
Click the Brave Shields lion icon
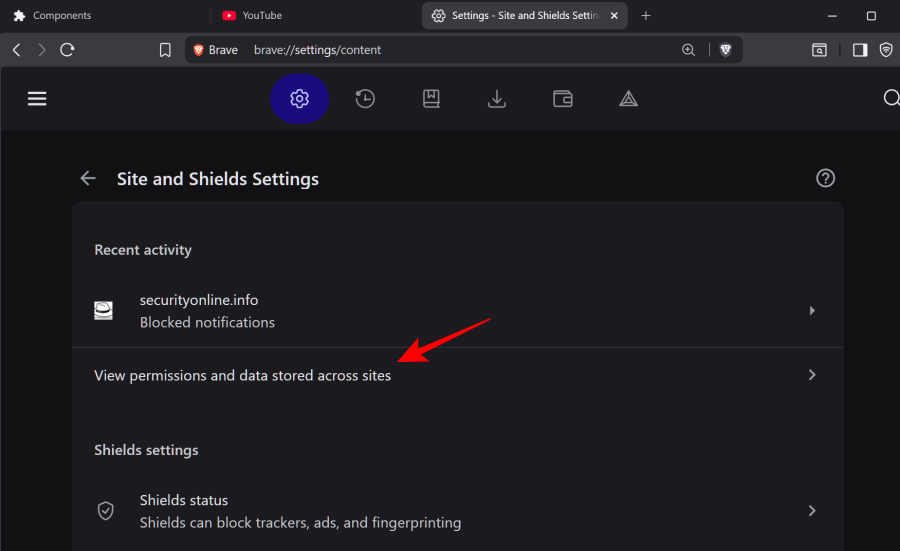tap(725, 50)
